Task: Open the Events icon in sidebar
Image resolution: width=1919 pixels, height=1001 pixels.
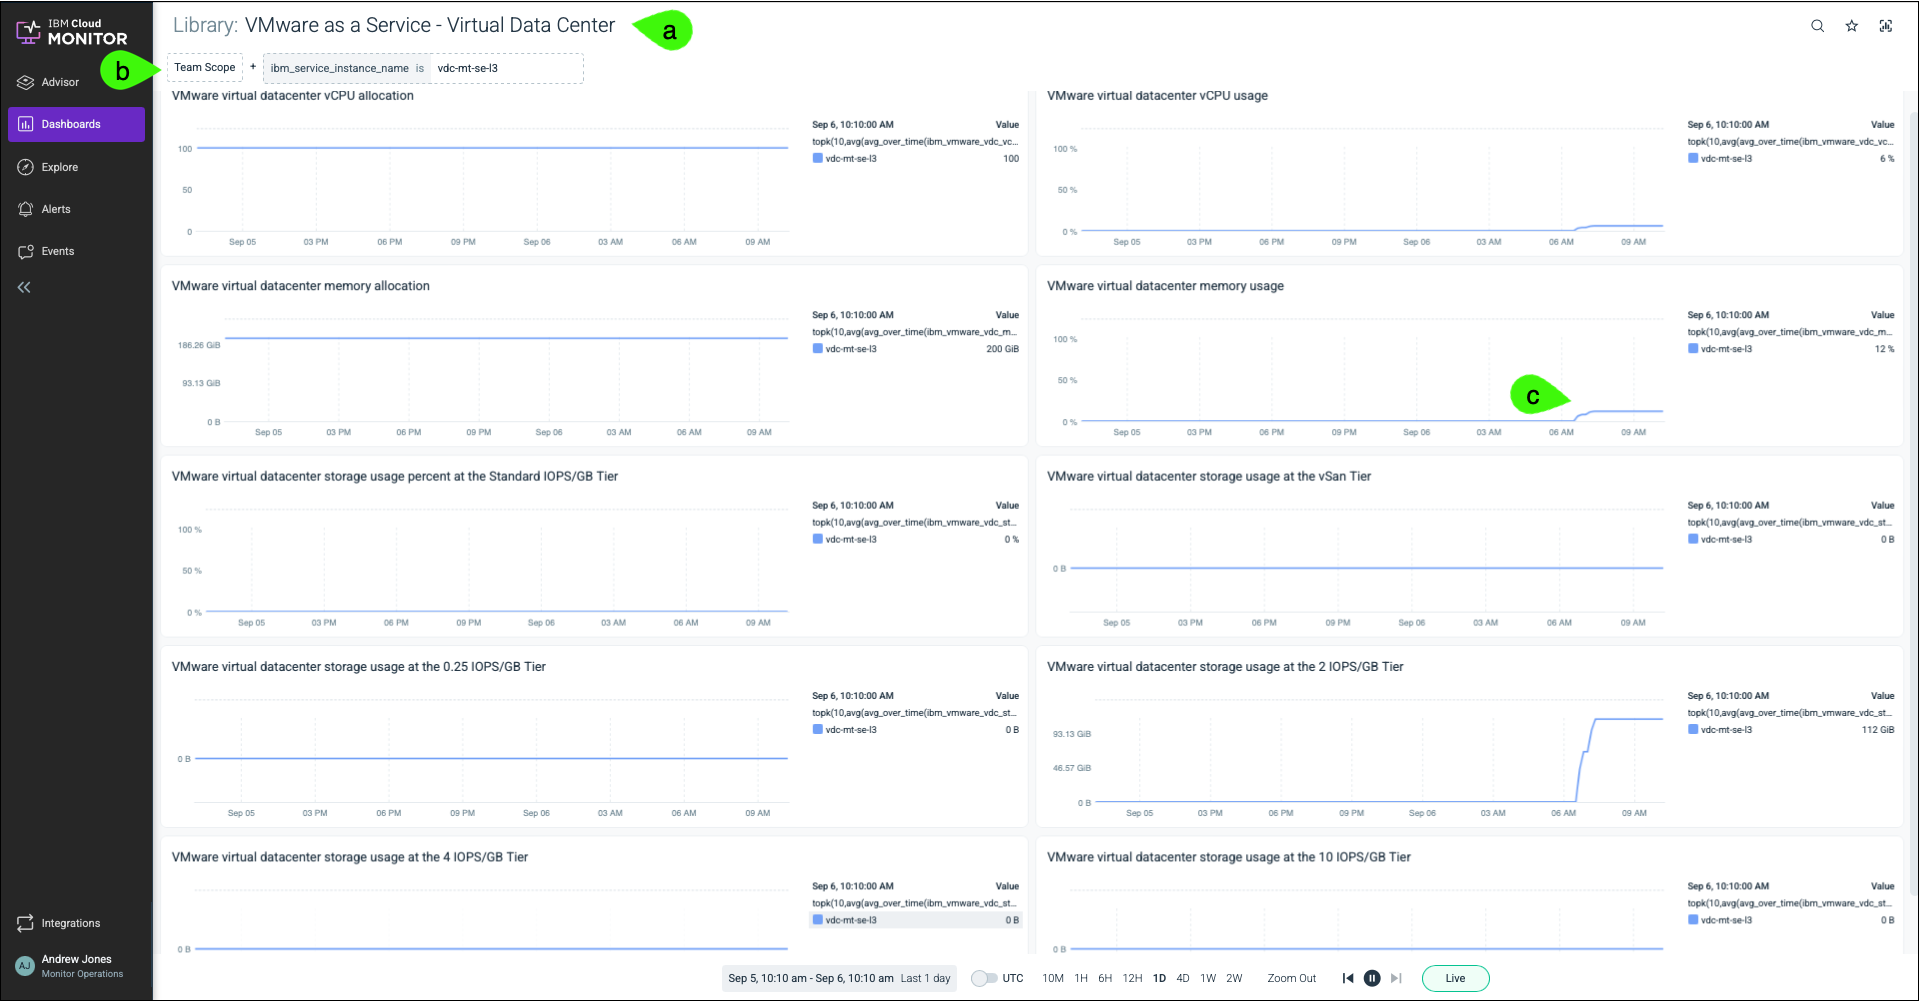Action: click(x=26, y=251)
